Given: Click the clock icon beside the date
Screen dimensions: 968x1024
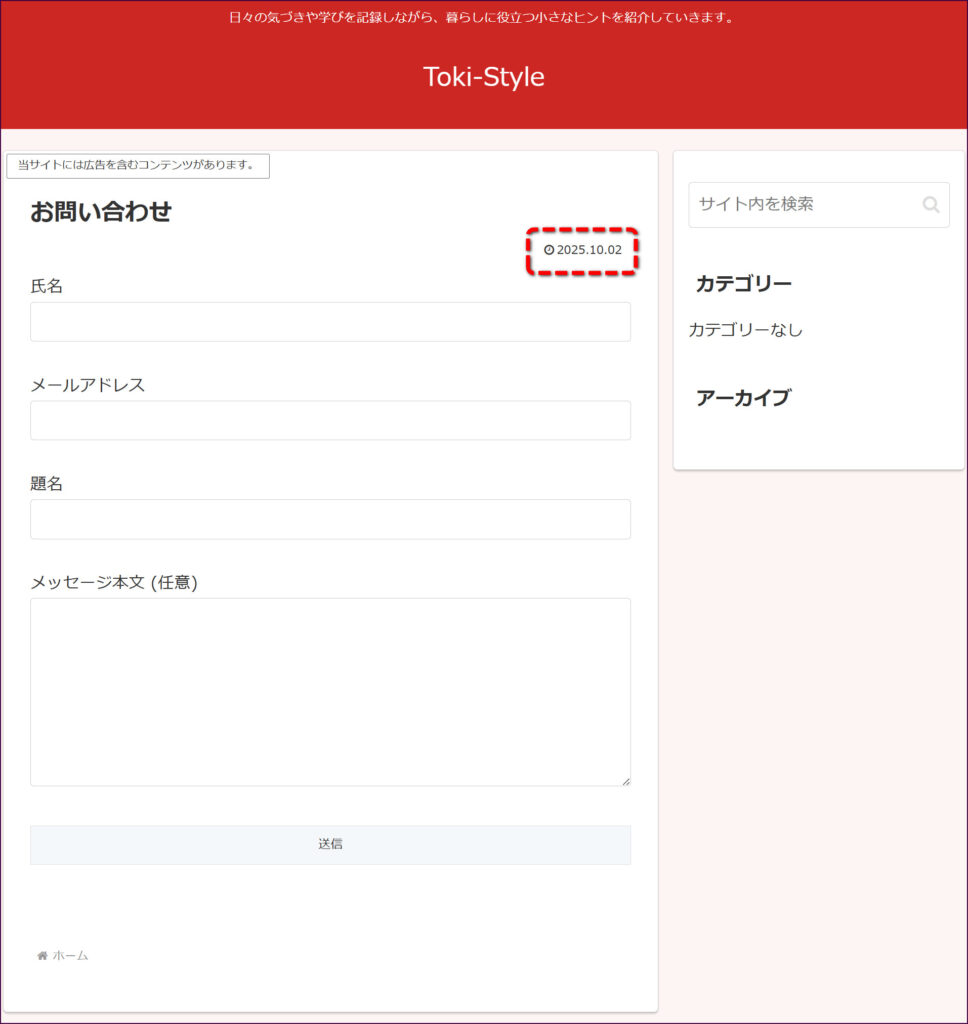Looking at the screenshot, I should click(x=548, y=250).
